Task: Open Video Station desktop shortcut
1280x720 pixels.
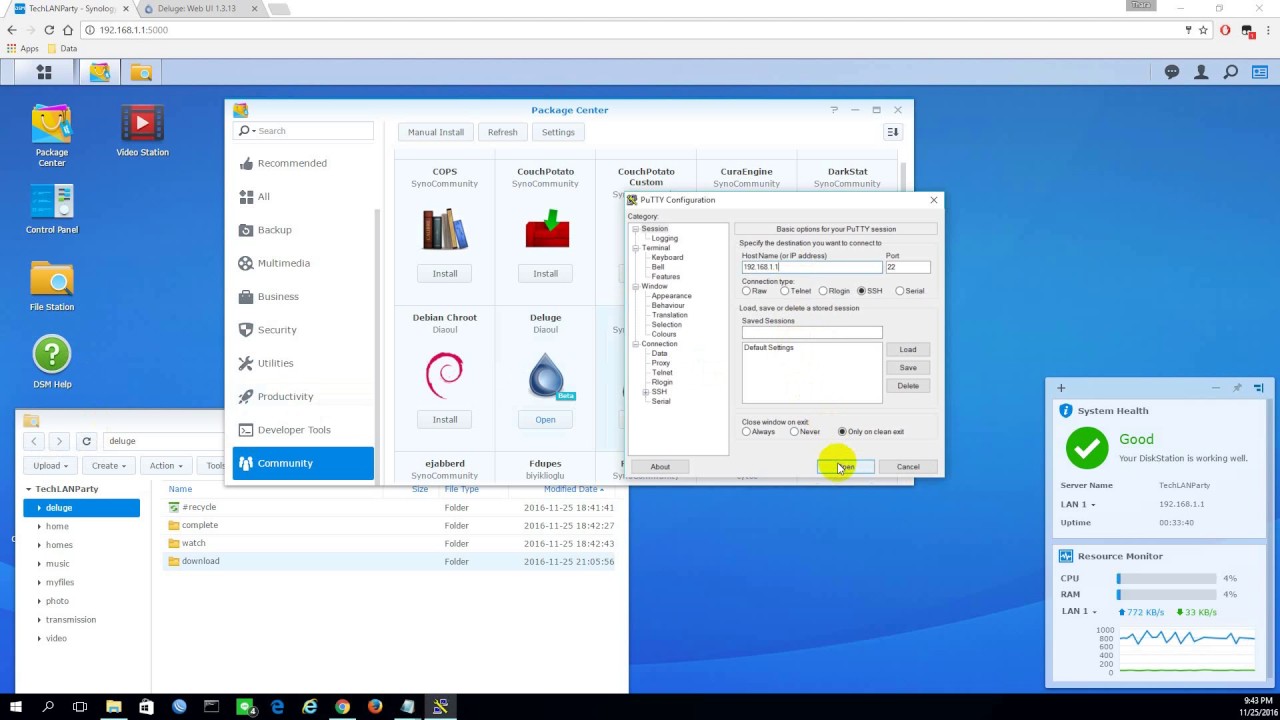Action: click(142, 130)
